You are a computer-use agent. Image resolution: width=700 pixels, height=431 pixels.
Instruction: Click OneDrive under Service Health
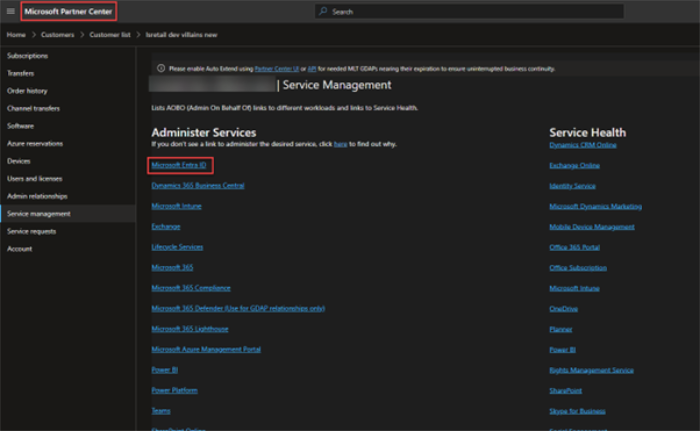563,308
